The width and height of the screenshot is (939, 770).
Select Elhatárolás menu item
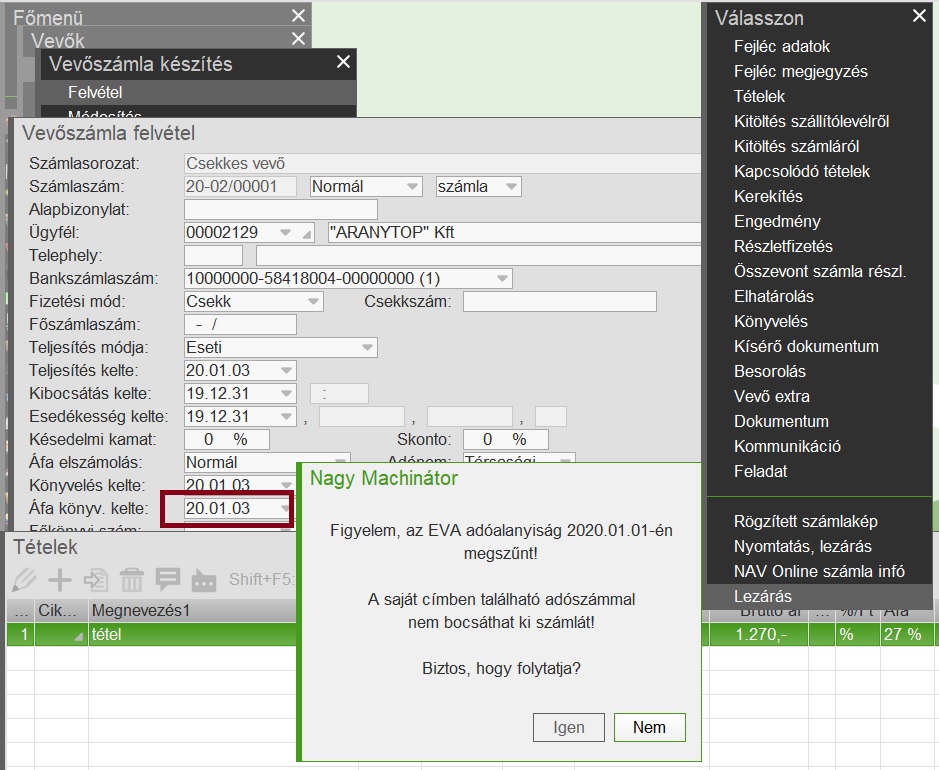tap(774, 296)
